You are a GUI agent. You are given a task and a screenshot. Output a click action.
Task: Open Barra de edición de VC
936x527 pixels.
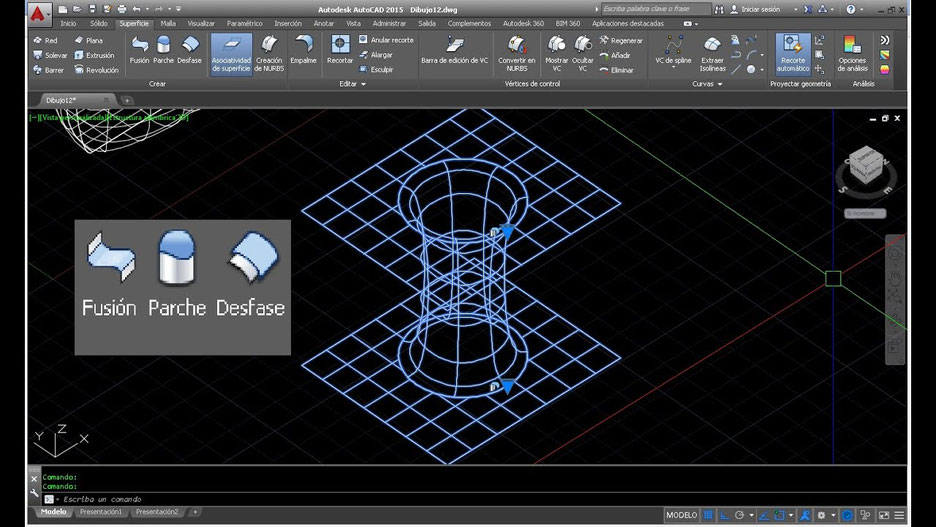(455, 50)
